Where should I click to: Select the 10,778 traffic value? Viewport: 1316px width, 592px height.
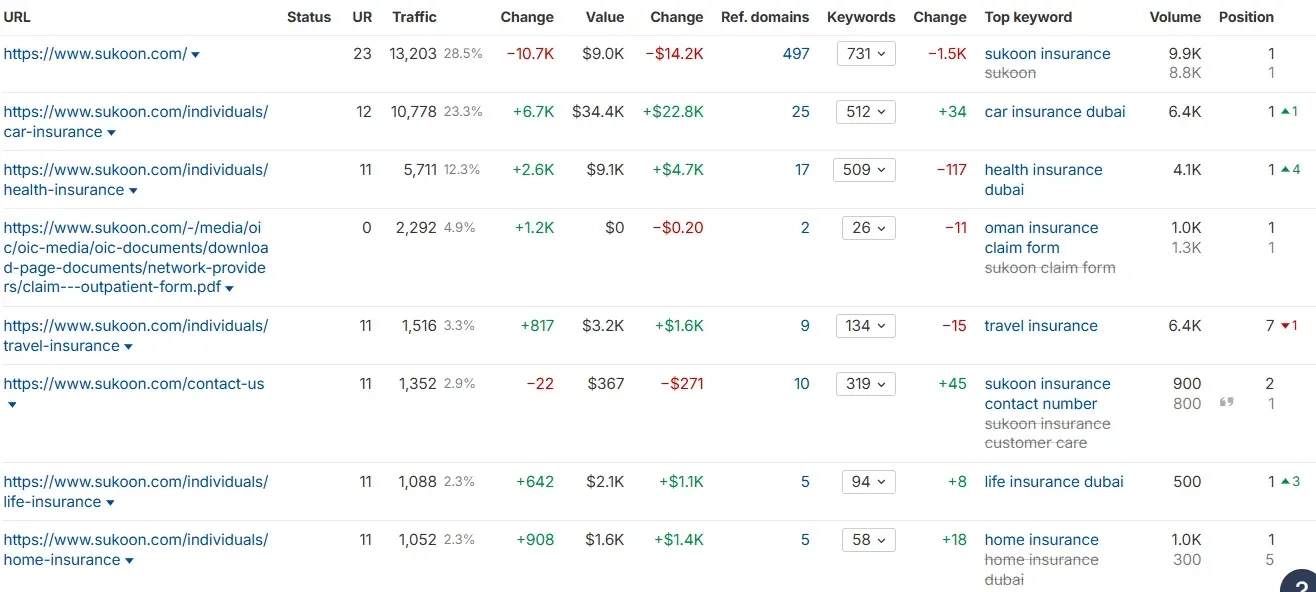click(x=414, y=112)
